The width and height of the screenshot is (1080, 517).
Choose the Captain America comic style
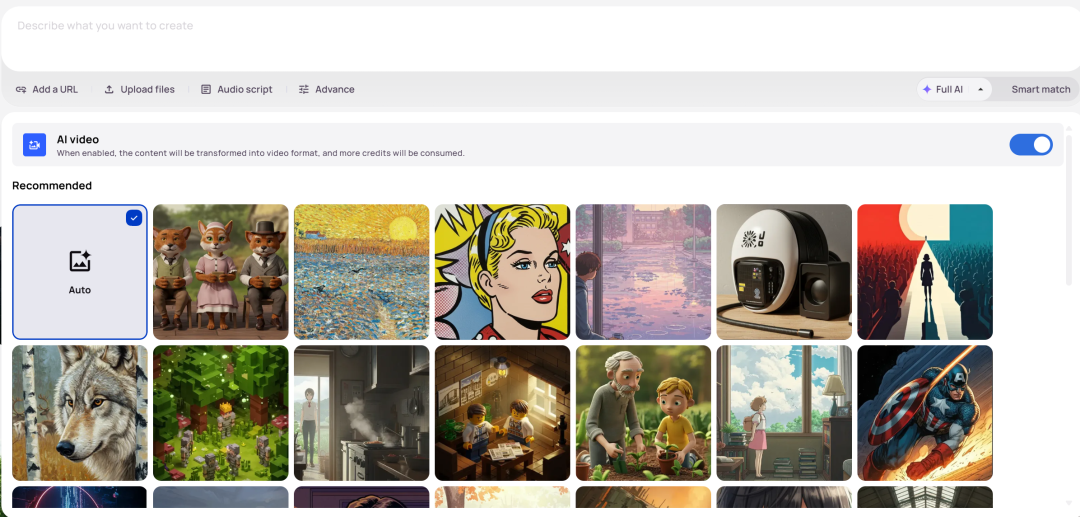(925, 413)
